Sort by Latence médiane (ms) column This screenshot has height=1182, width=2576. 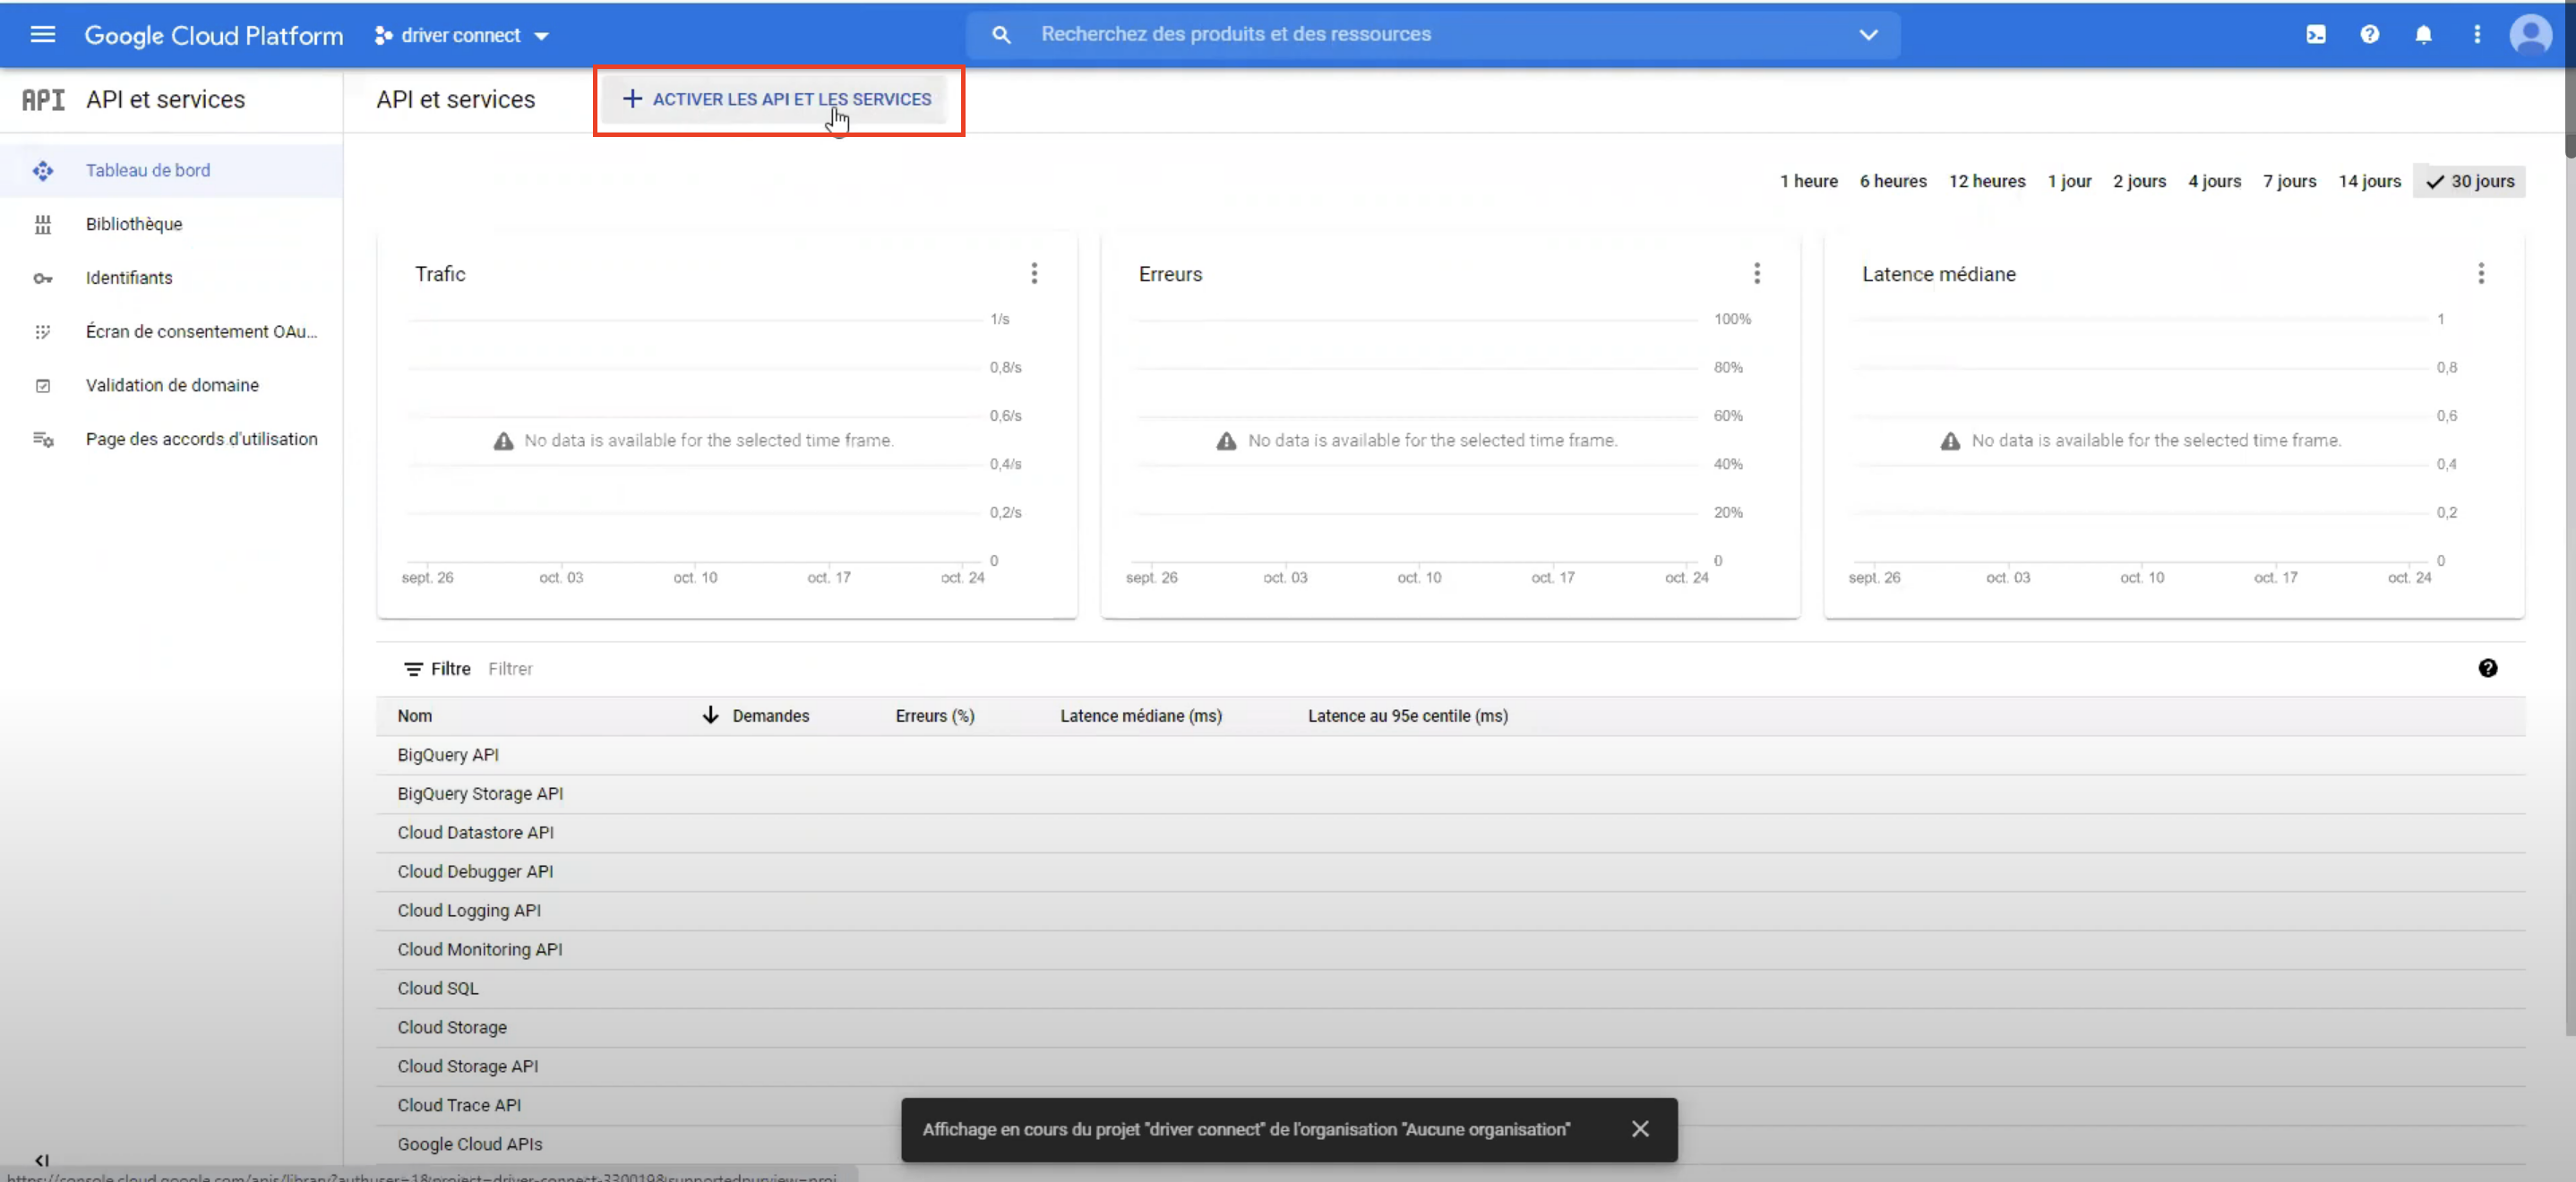click(x=1141, y=716)
